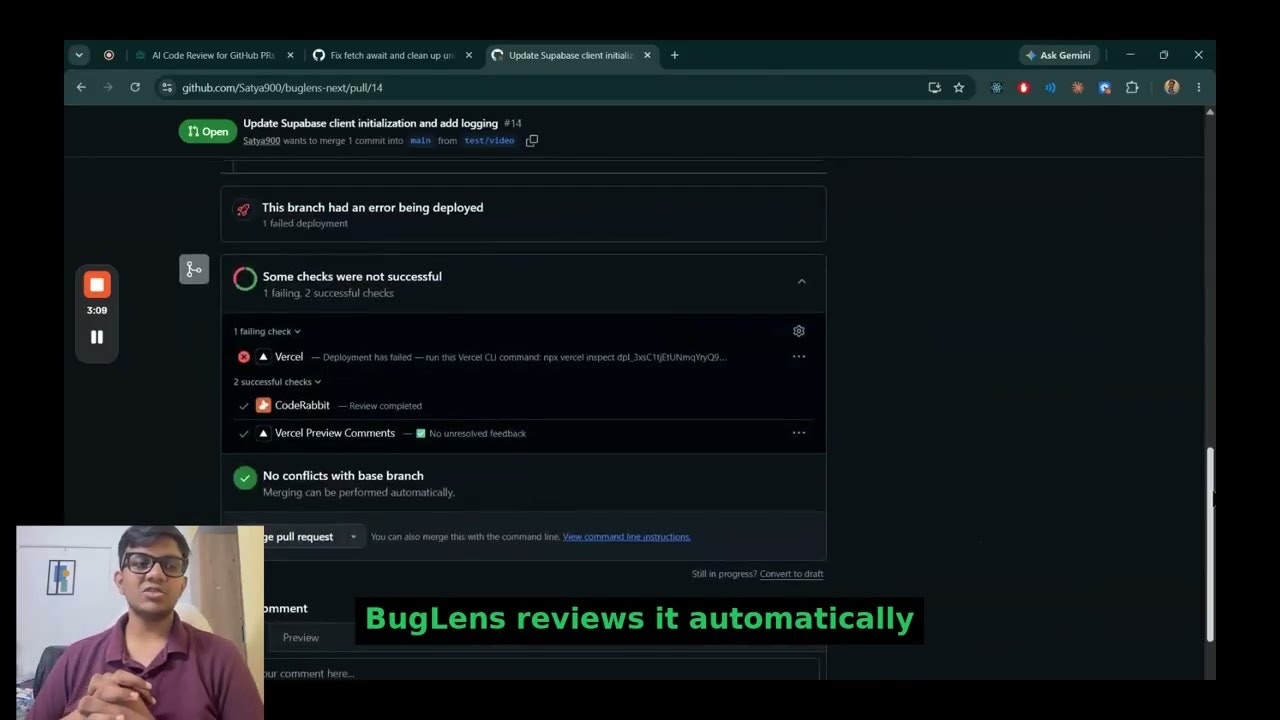Viewport: 1280px width, 720px height.
Task: Click 'Some checks were not successful' heading
Action: point(352,276)
